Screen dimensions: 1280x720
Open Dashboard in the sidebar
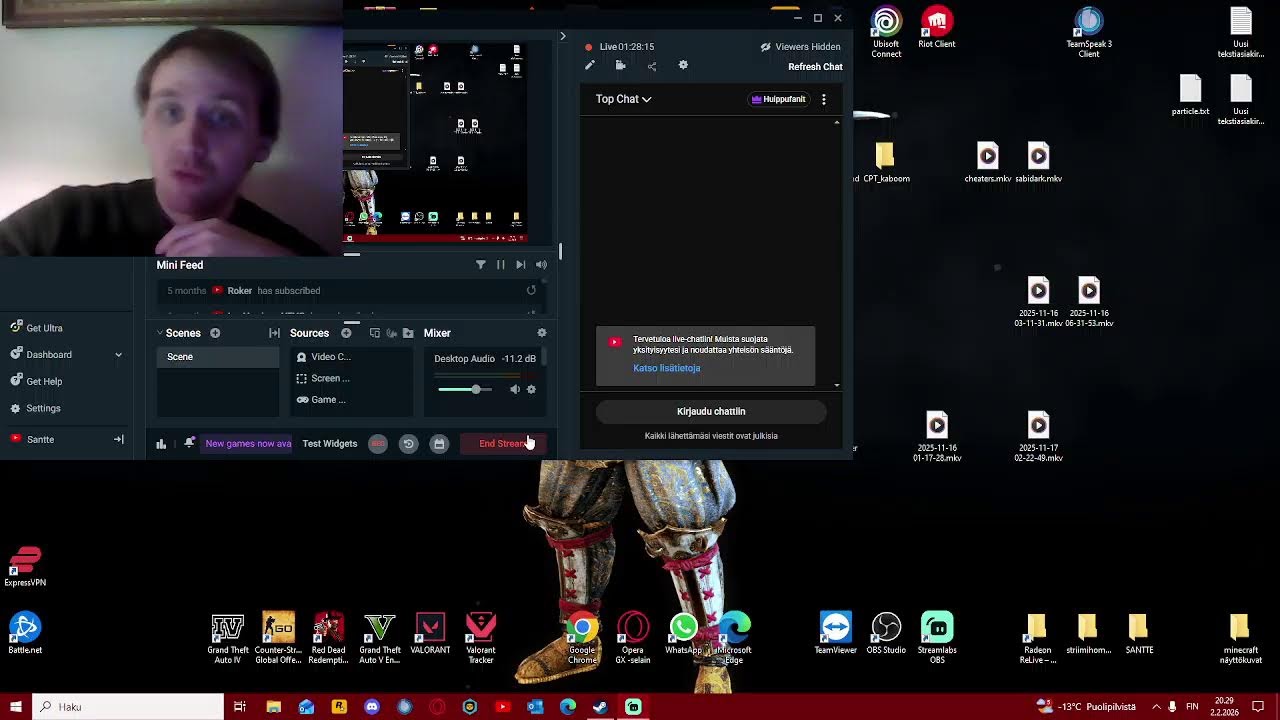pos(41,355)
